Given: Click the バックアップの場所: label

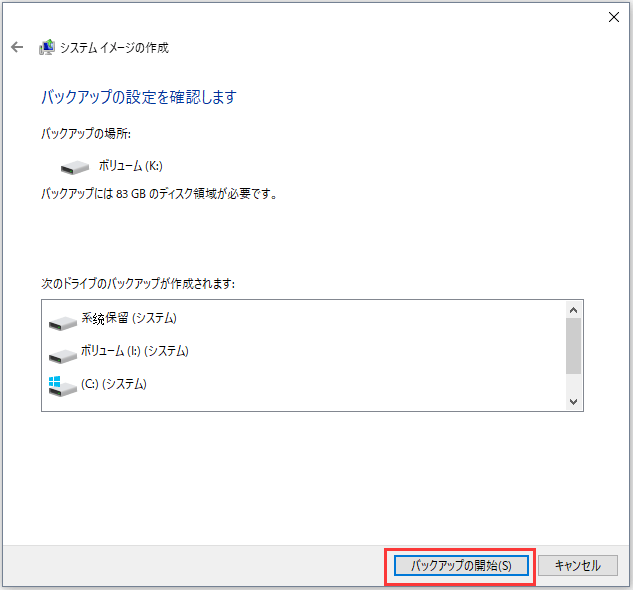Looking at the screenshot, I should 86,134.
